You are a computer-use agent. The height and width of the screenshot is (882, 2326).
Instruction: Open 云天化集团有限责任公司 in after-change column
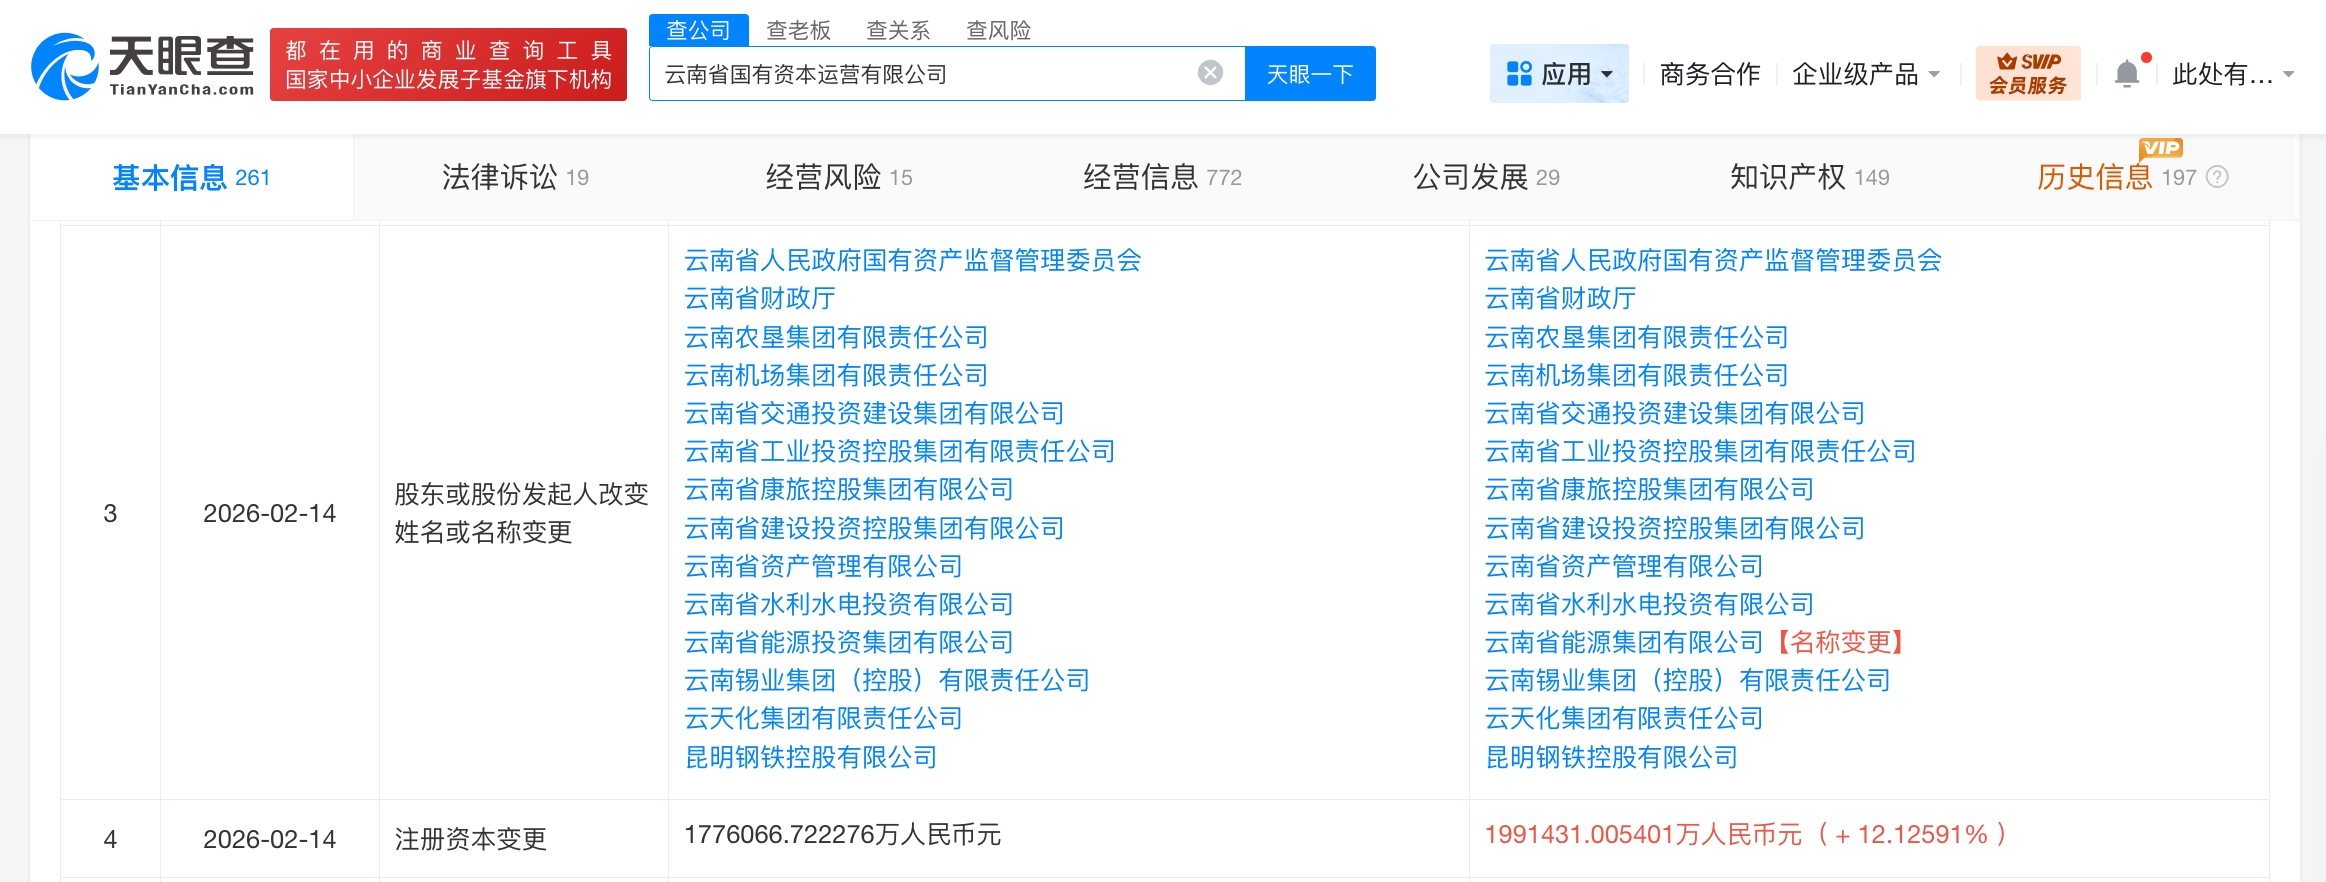point(1624,718)
